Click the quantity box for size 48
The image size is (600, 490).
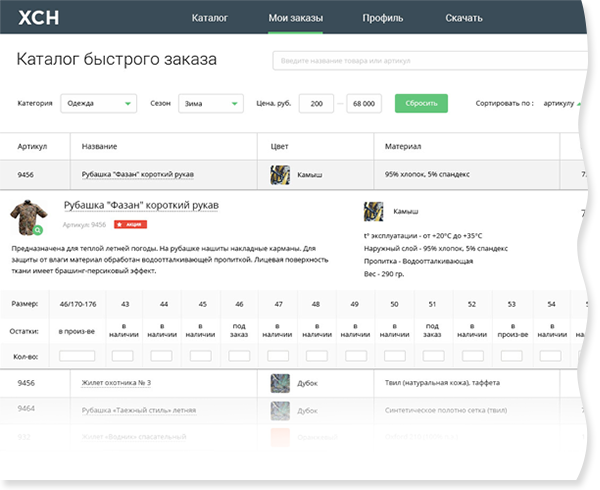(317, 356)
